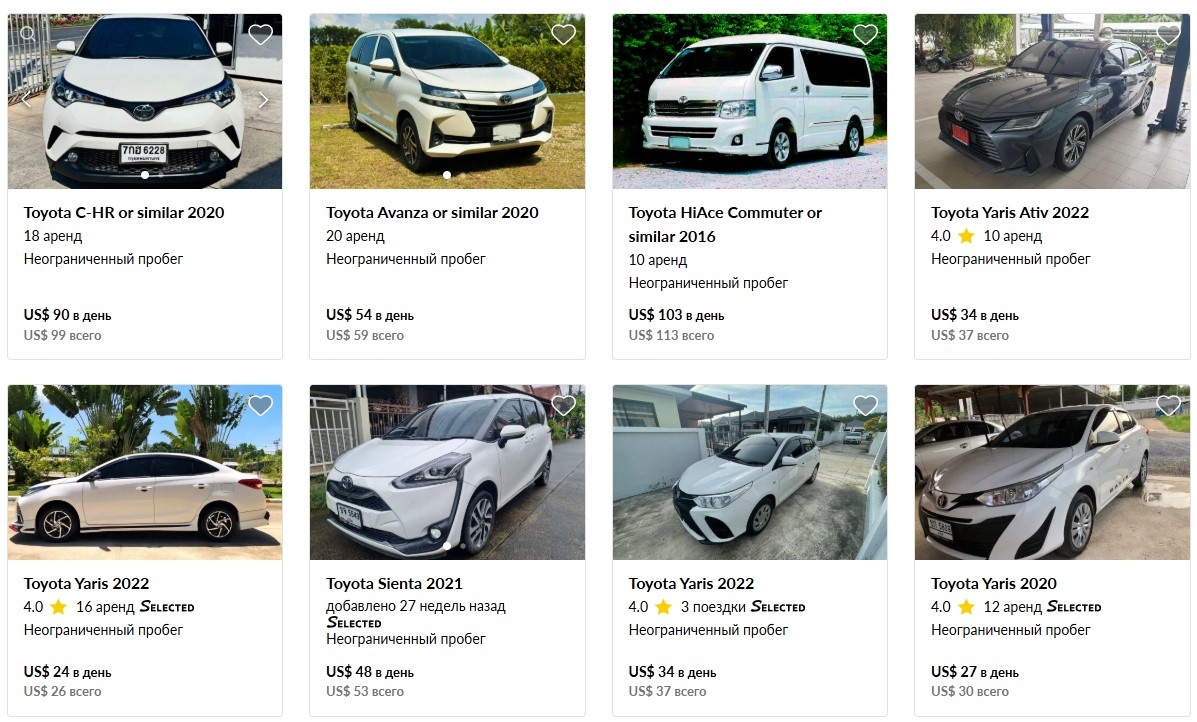Viewport: 1197px width, 722px height.
Task: Add Toyota Yaris Ativ 2022 to favorites
Action: tap(1168, 34)
